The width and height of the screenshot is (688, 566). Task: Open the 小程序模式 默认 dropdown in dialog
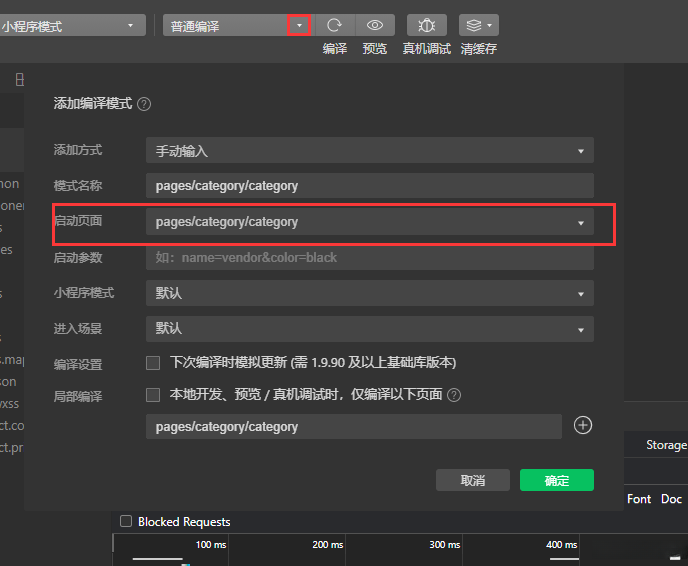tap(369, 293)
